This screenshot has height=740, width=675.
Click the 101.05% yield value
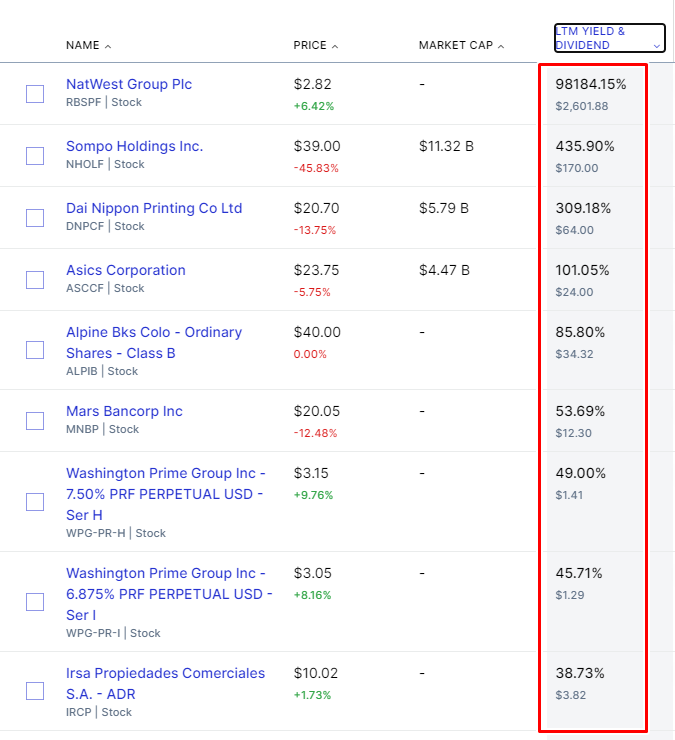click(582, 270)
